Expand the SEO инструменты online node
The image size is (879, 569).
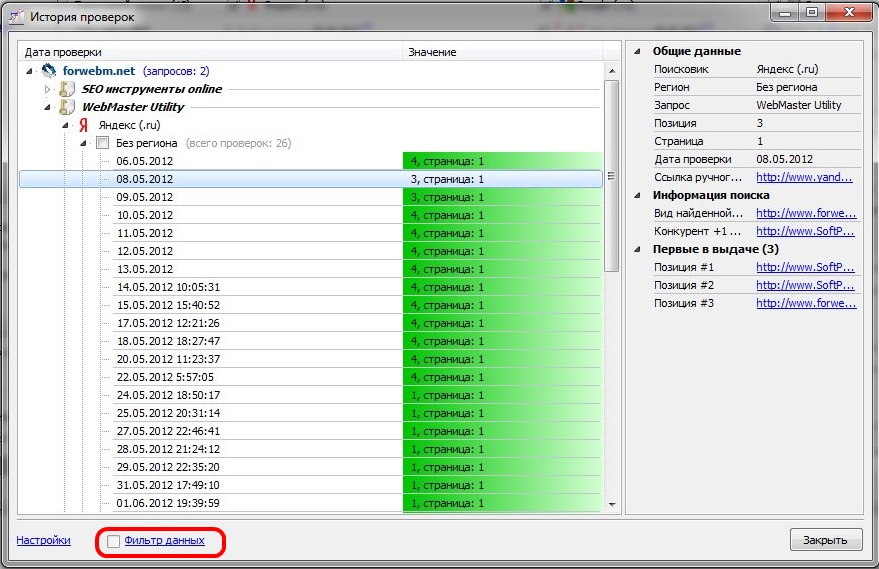[47, 89]
